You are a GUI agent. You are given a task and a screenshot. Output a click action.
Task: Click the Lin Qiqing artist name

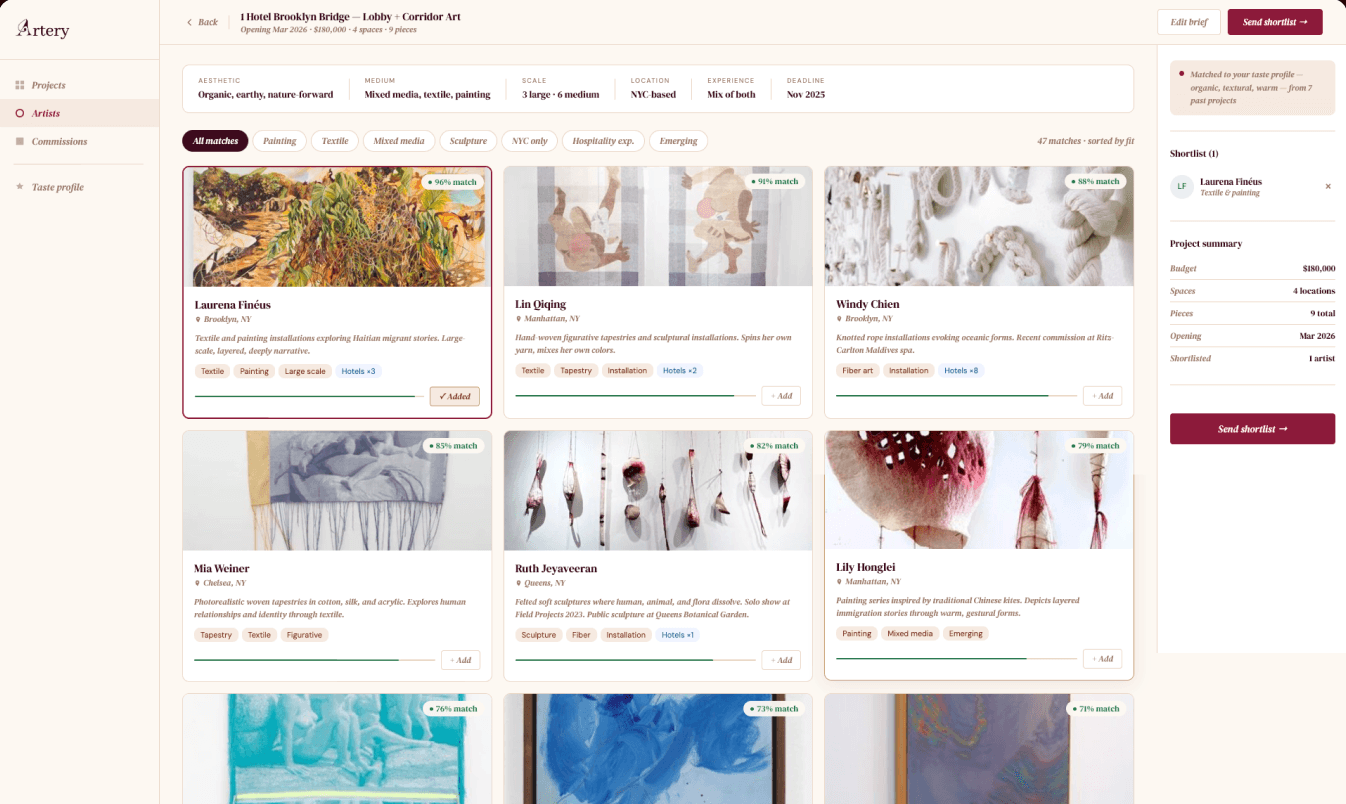540,304
